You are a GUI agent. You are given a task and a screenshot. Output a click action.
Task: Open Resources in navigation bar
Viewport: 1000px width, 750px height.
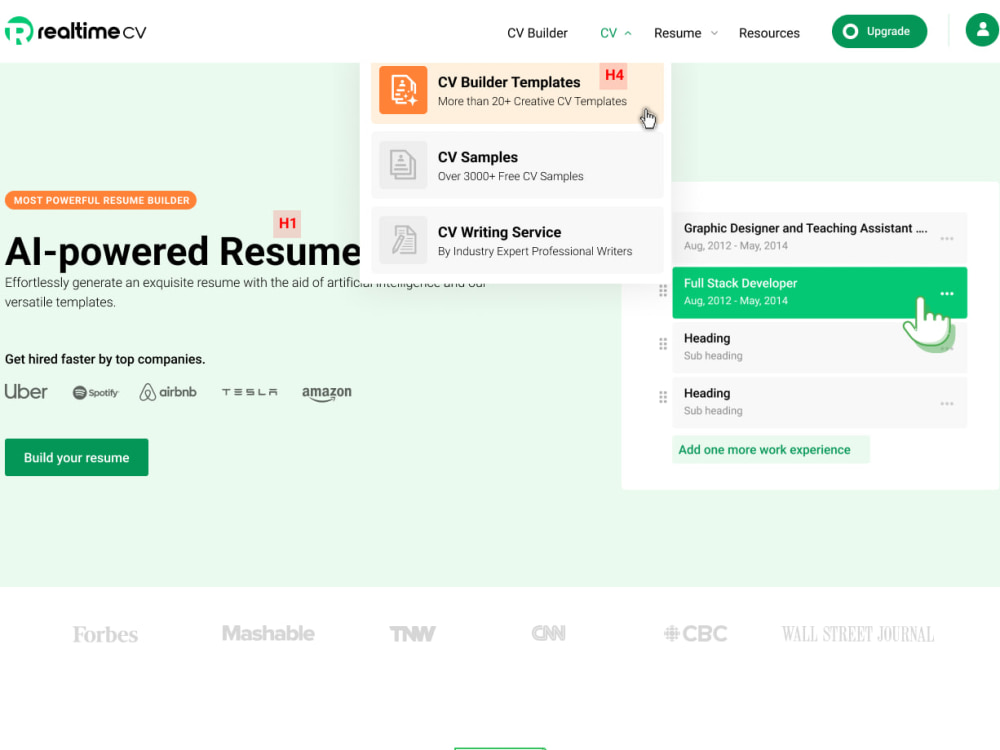click(x=769, y=33)
